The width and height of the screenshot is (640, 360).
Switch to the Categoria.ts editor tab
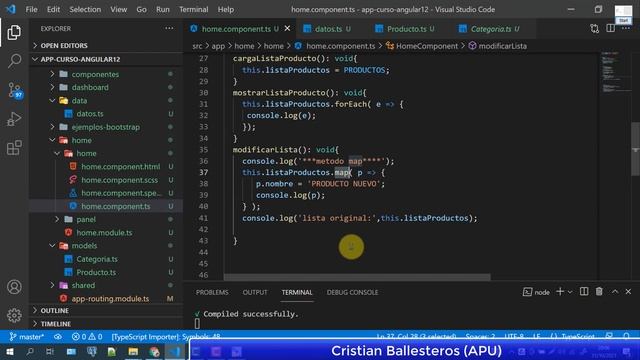(490, 29)
